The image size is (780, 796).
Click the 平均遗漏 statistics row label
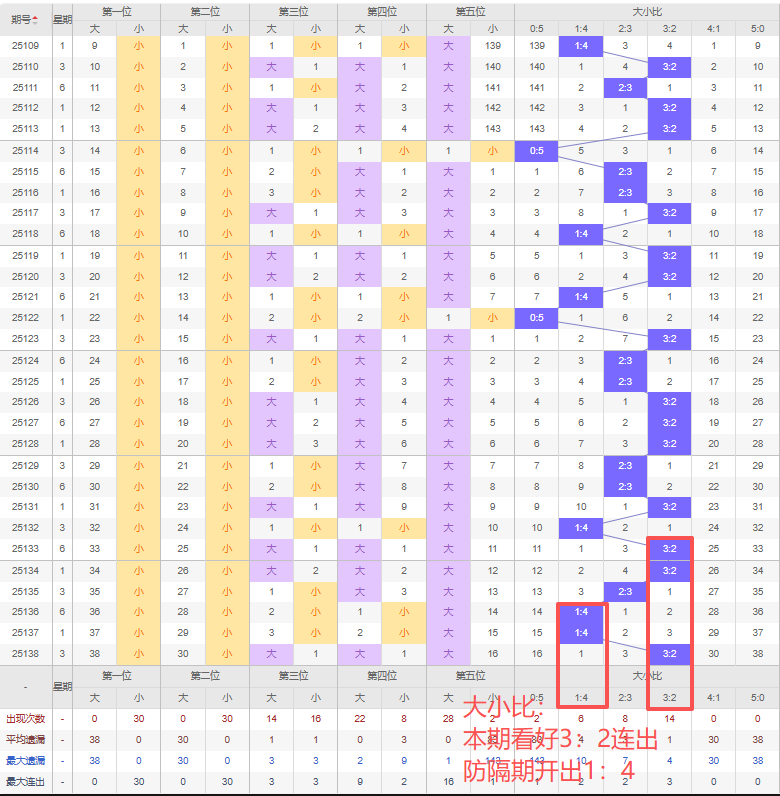25,740
